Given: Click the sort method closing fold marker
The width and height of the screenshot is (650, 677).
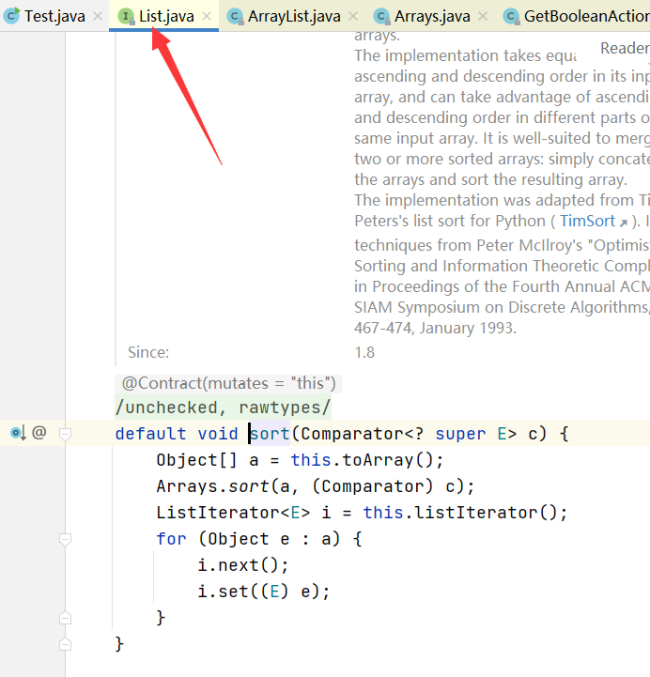Looking at the screenshot, I should (65, 644).
